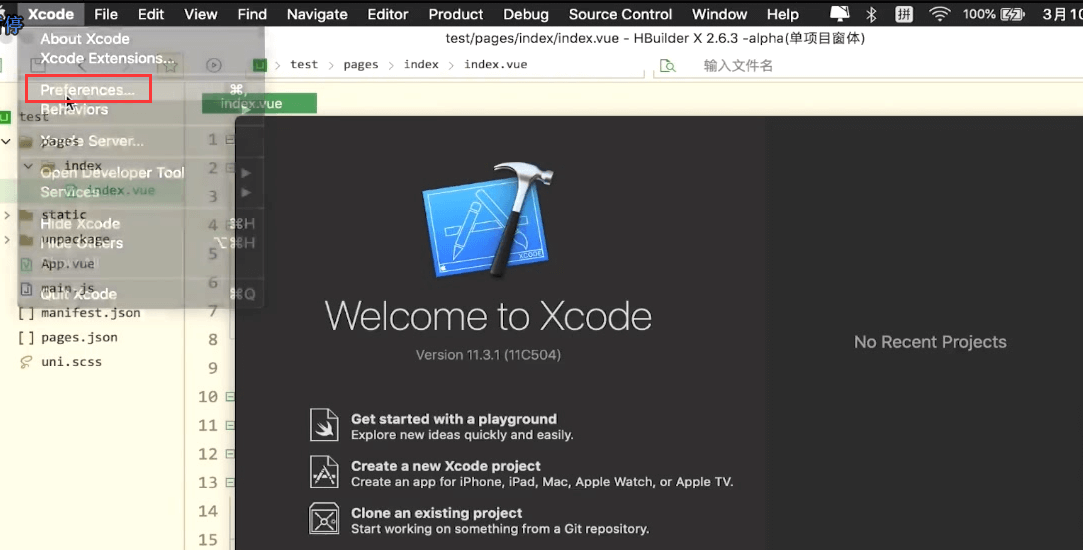Open the Edit menu
Viewport: 1083px width, 550px height.
click(x=151, y=14)
